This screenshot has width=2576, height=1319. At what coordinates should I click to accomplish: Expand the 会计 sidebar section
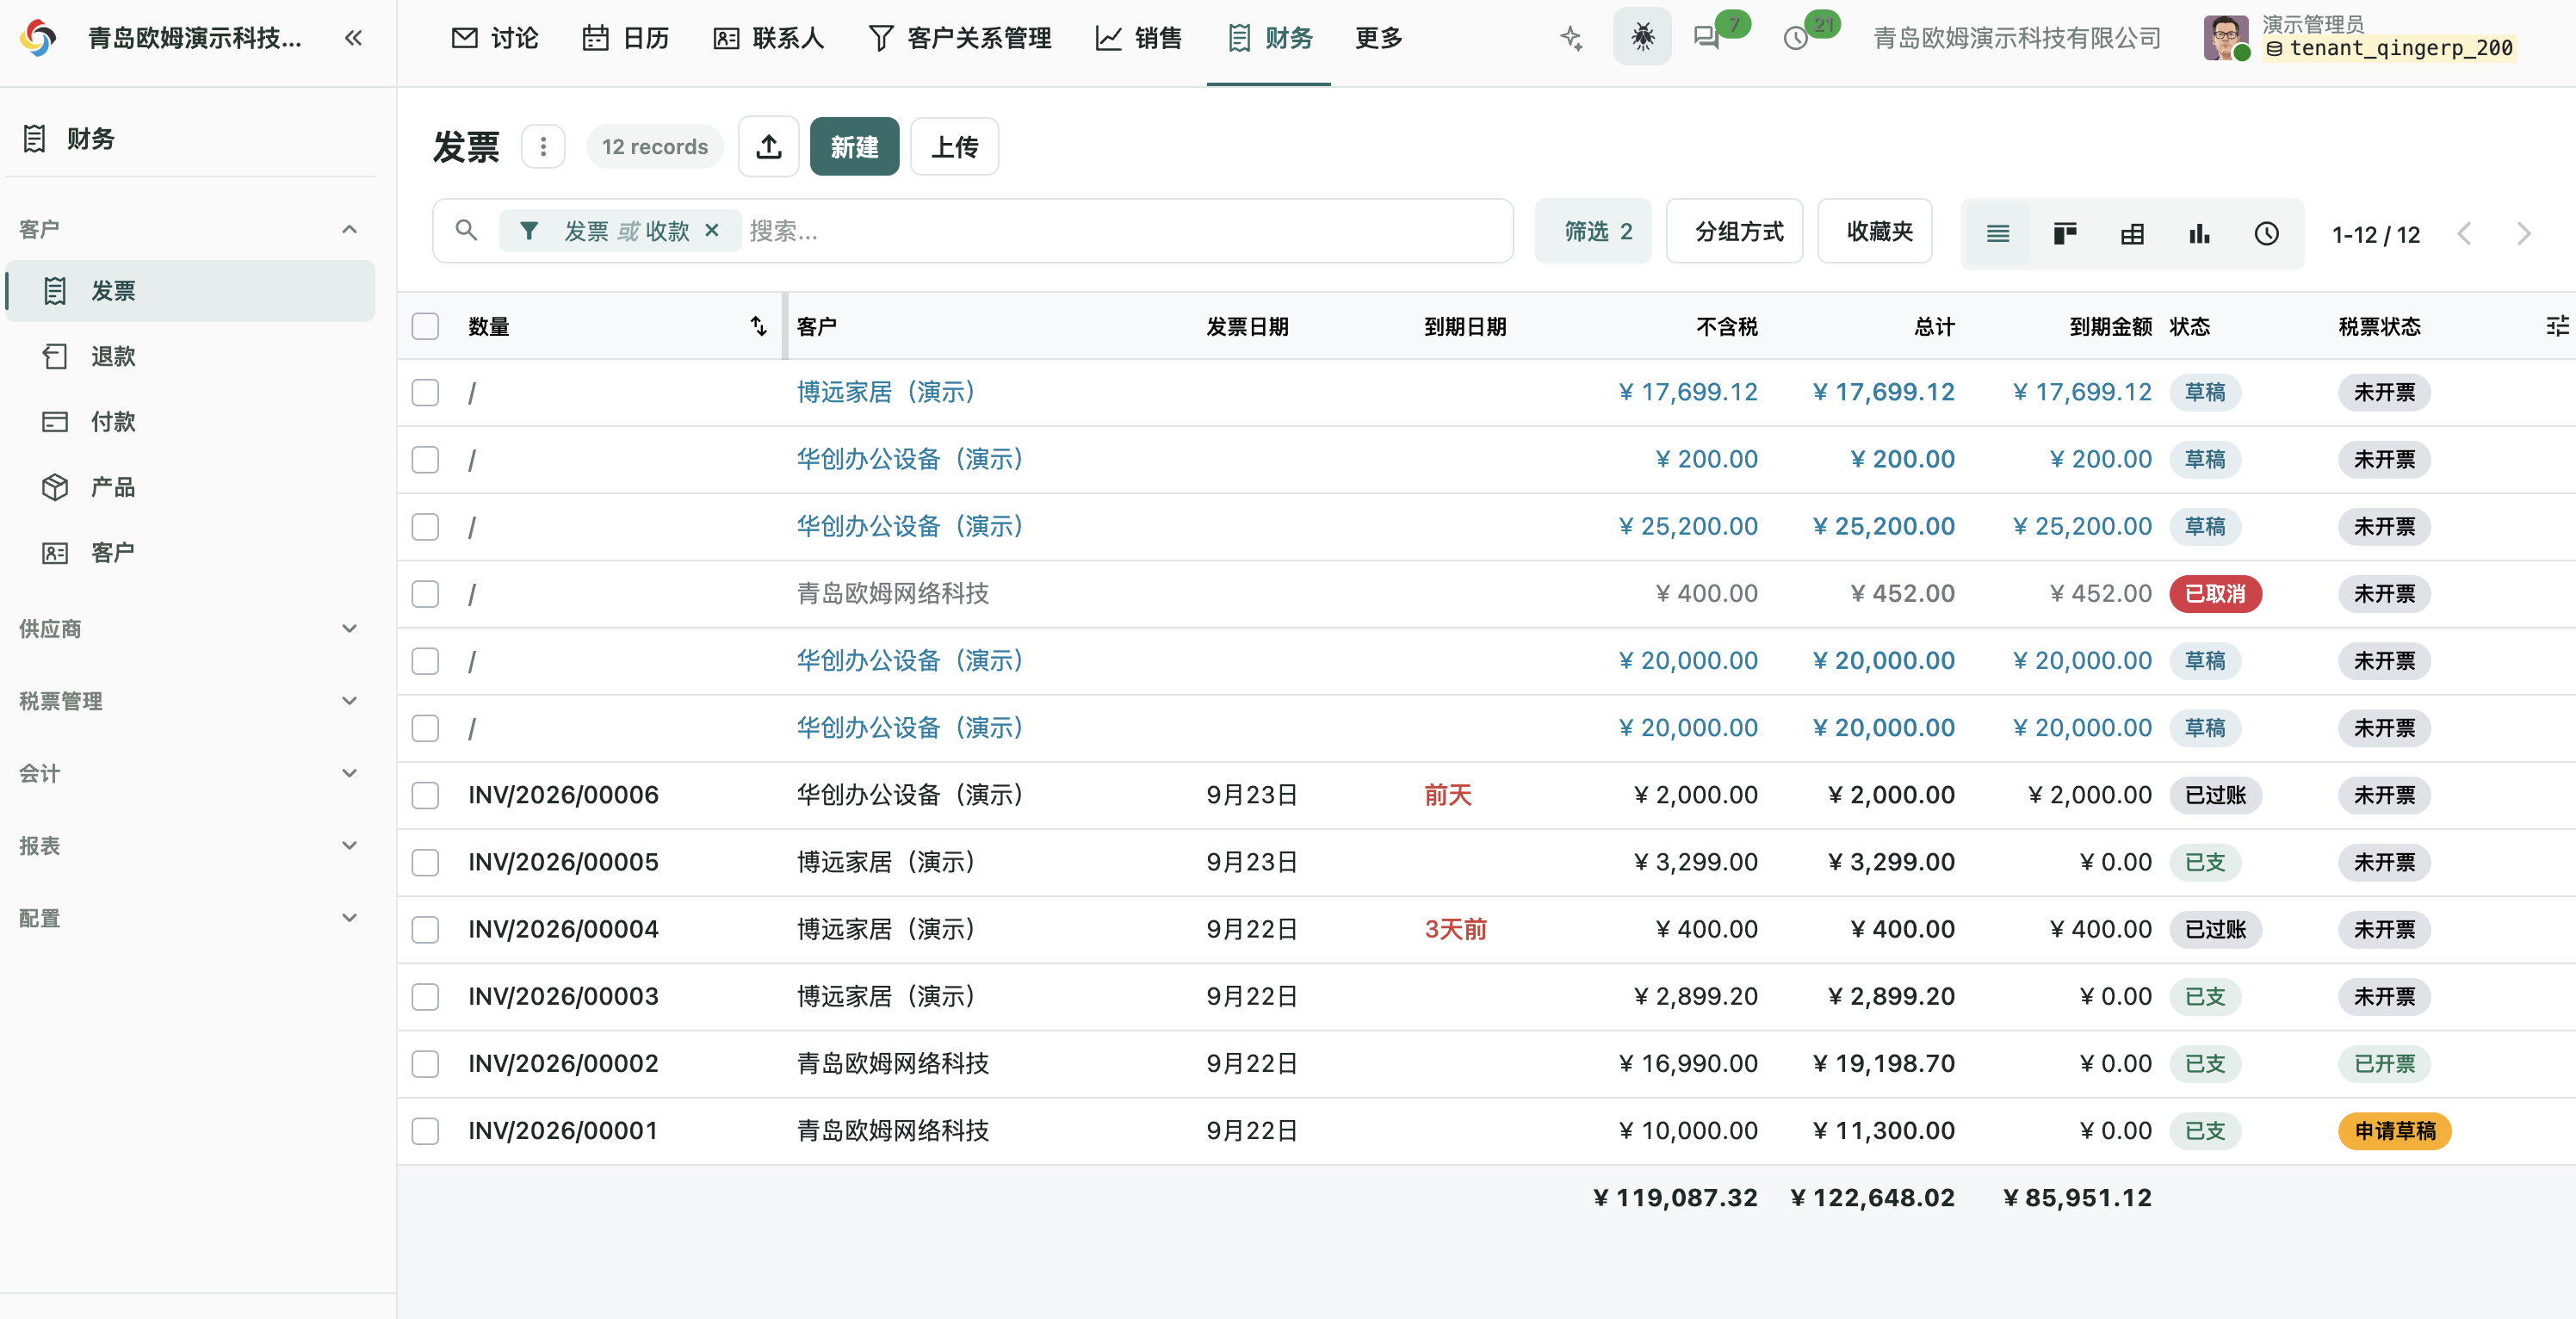tap(189, 773)
